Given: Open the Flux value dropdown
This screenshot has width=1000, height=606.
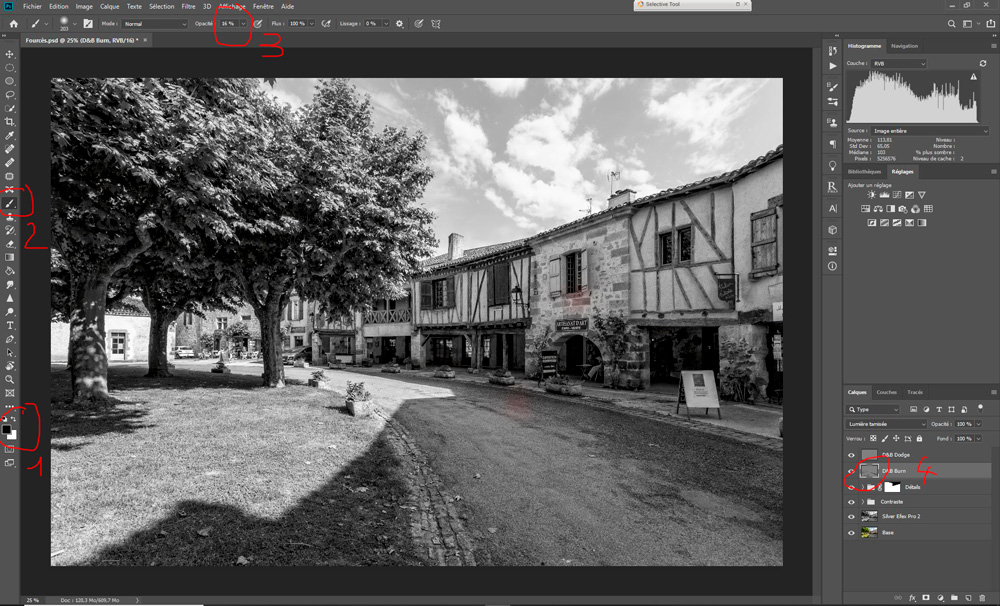Looking at the screenshot, I should [x=311, y=24].
